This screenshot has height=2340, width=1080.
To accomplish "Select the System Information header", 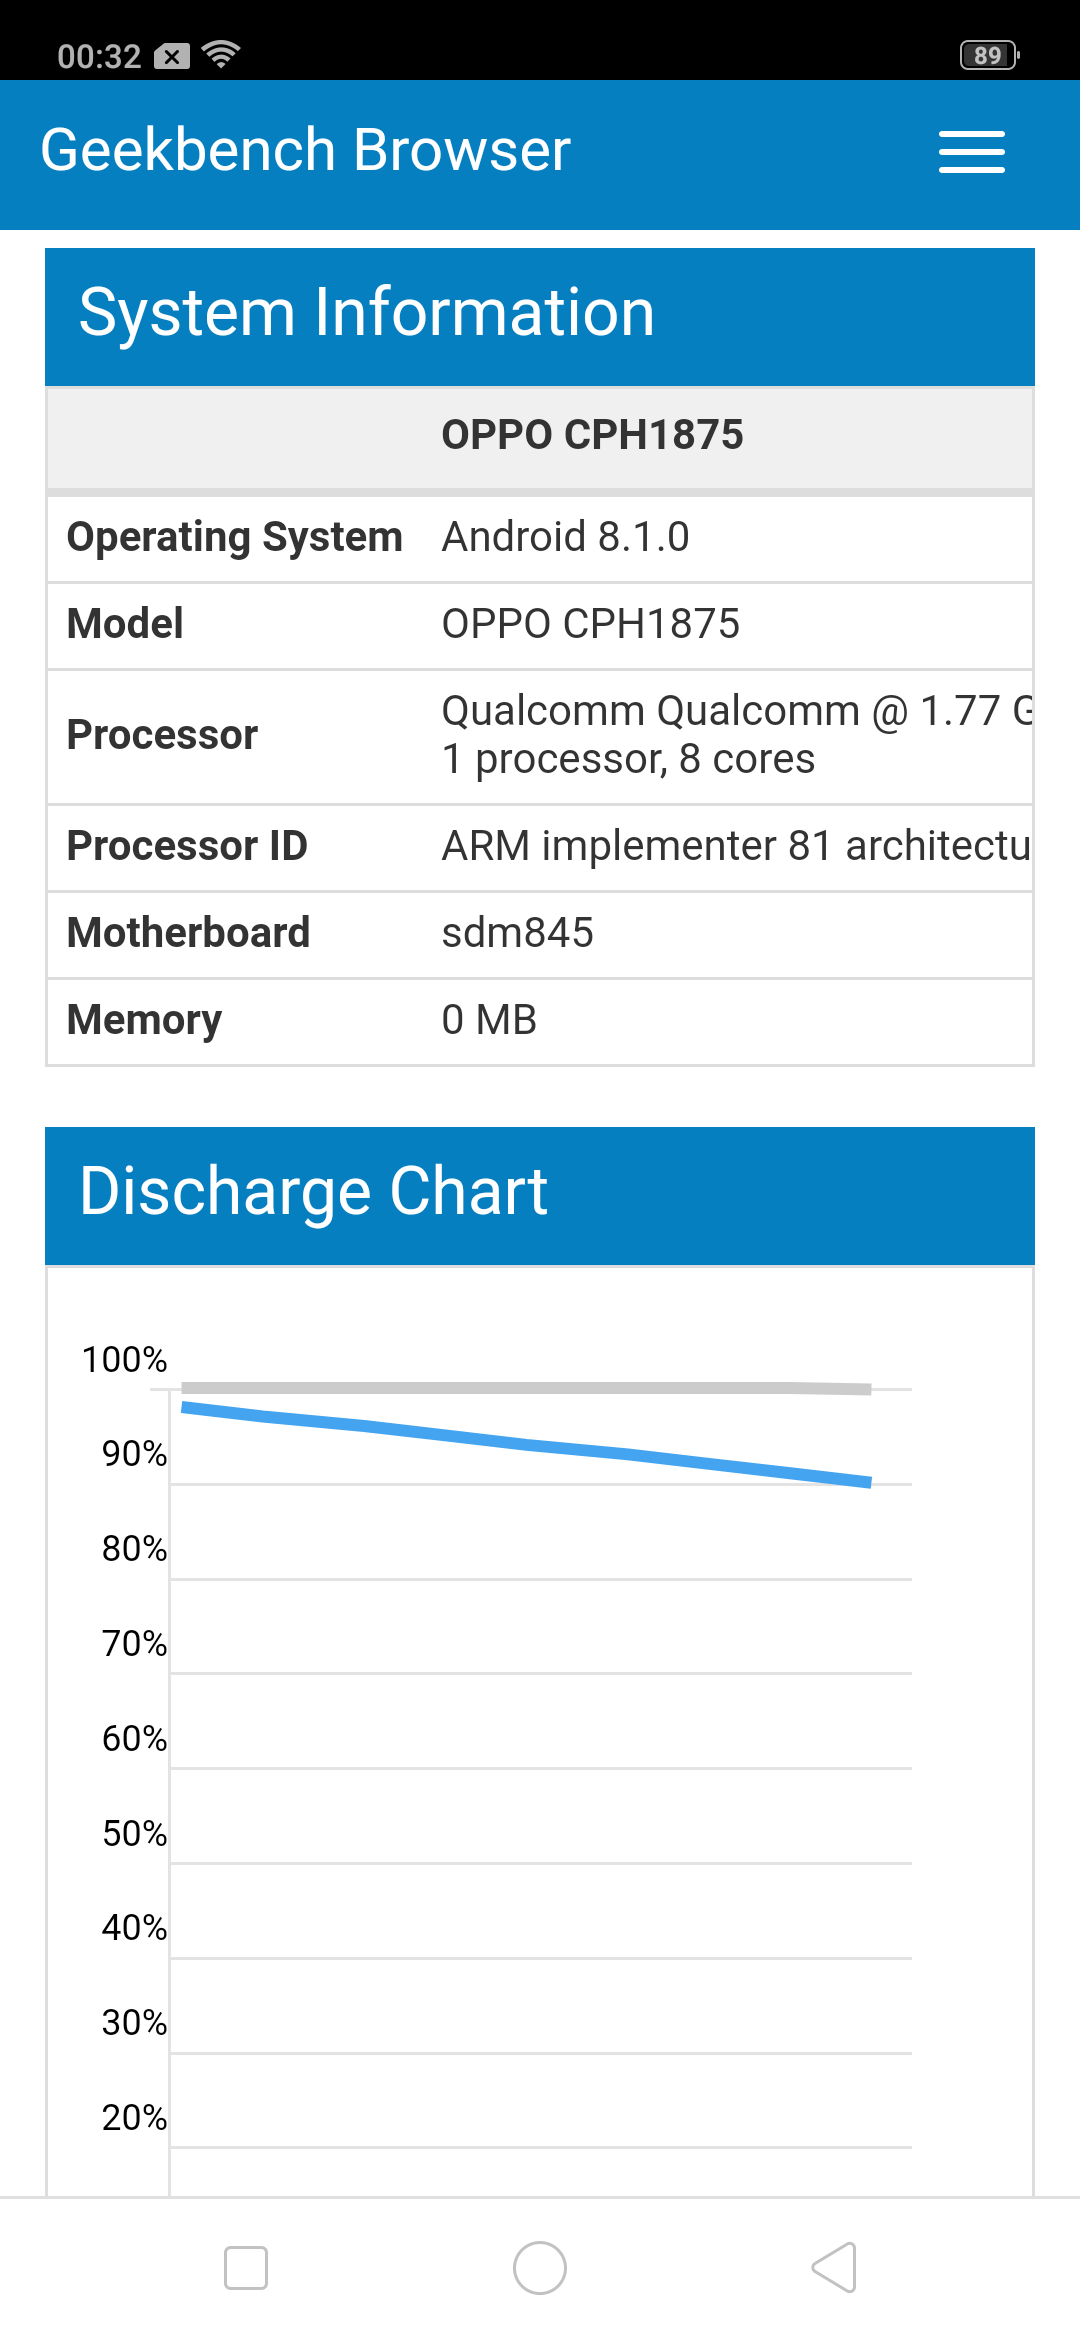I will pos(366,313).
